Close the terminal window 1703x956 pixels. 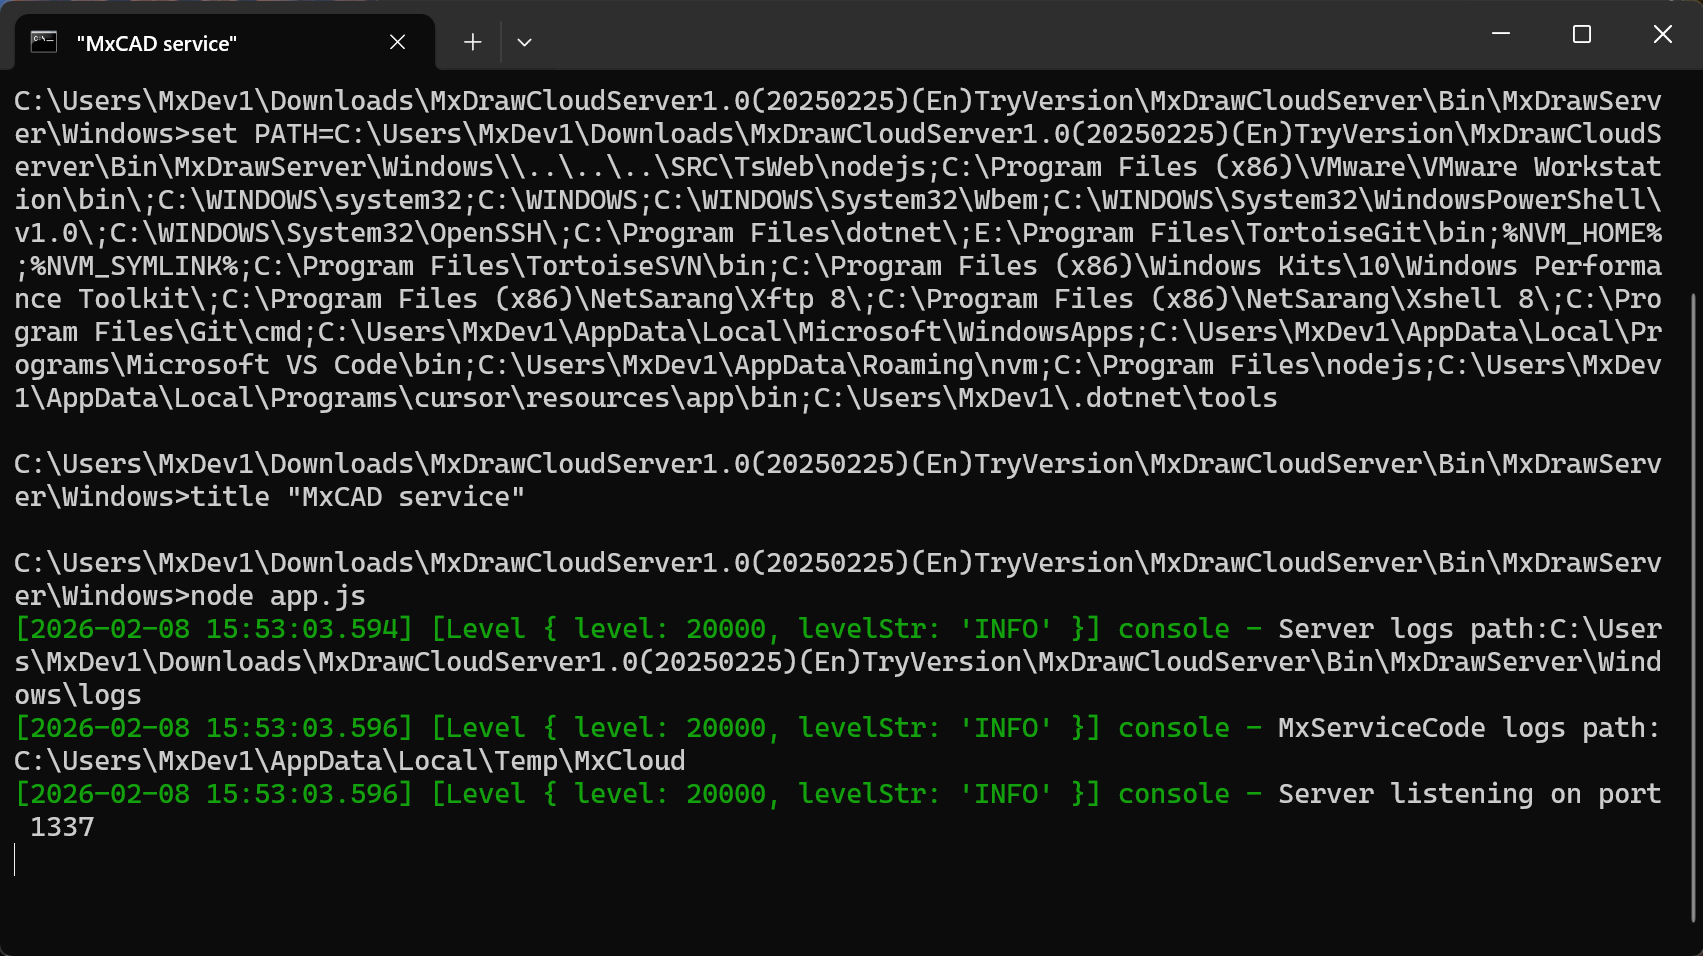[x=1662, y=34]
